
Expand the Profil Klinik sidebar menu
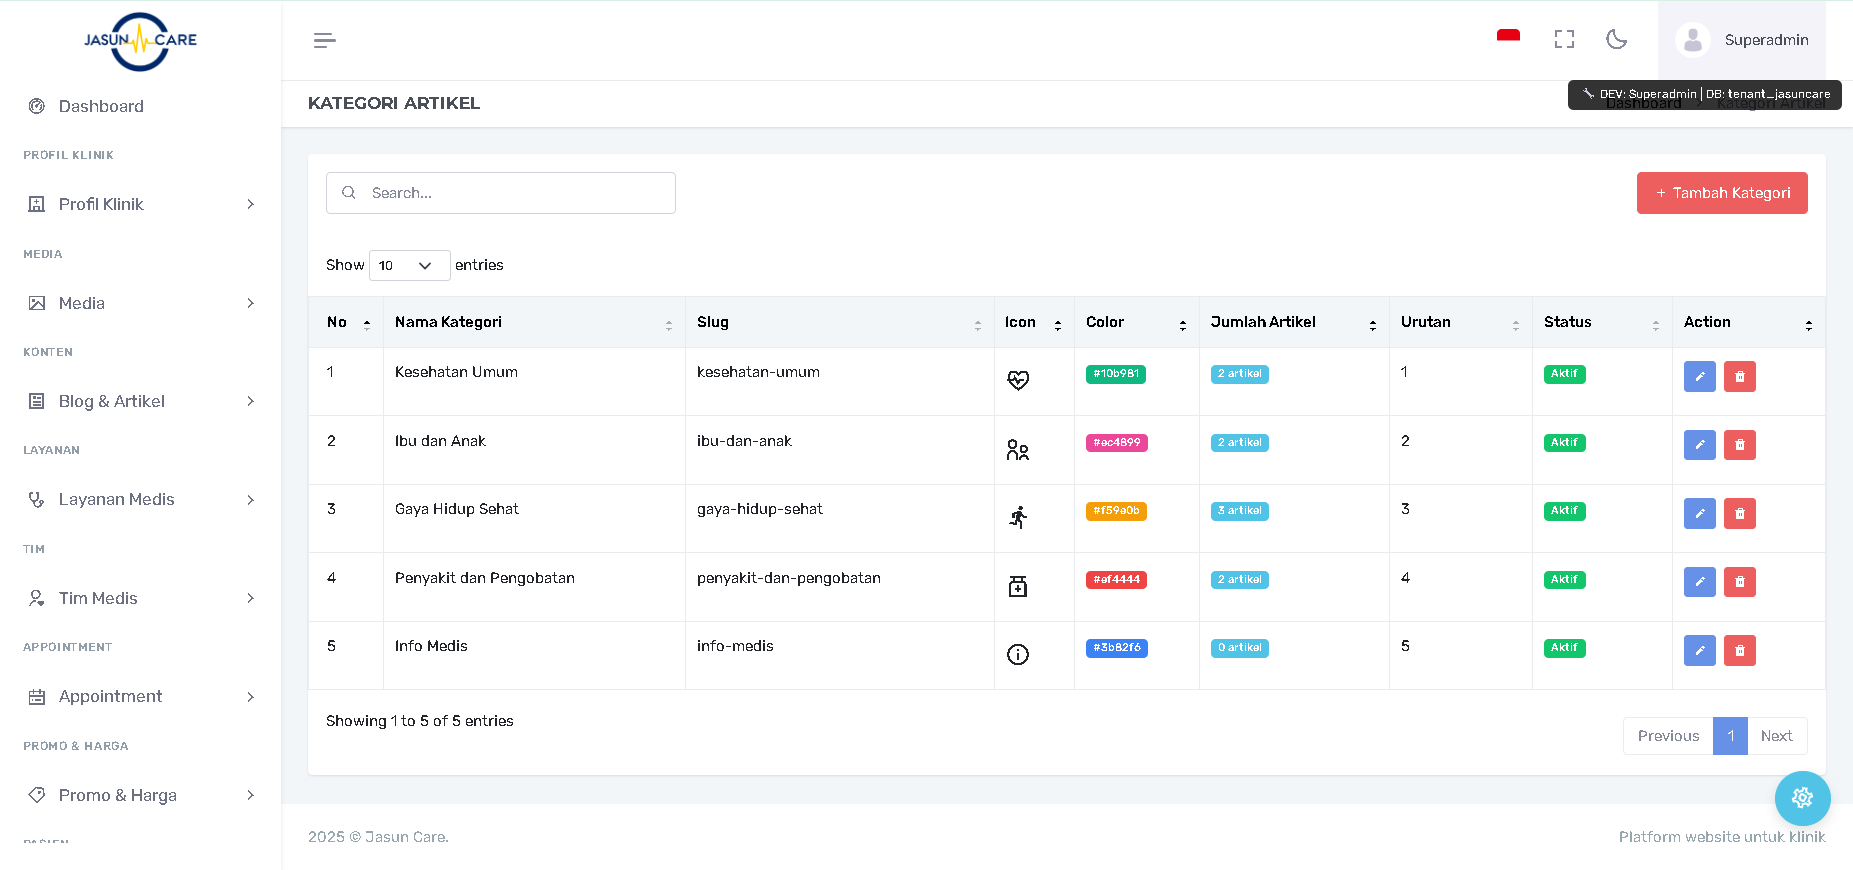coord(140,204)
